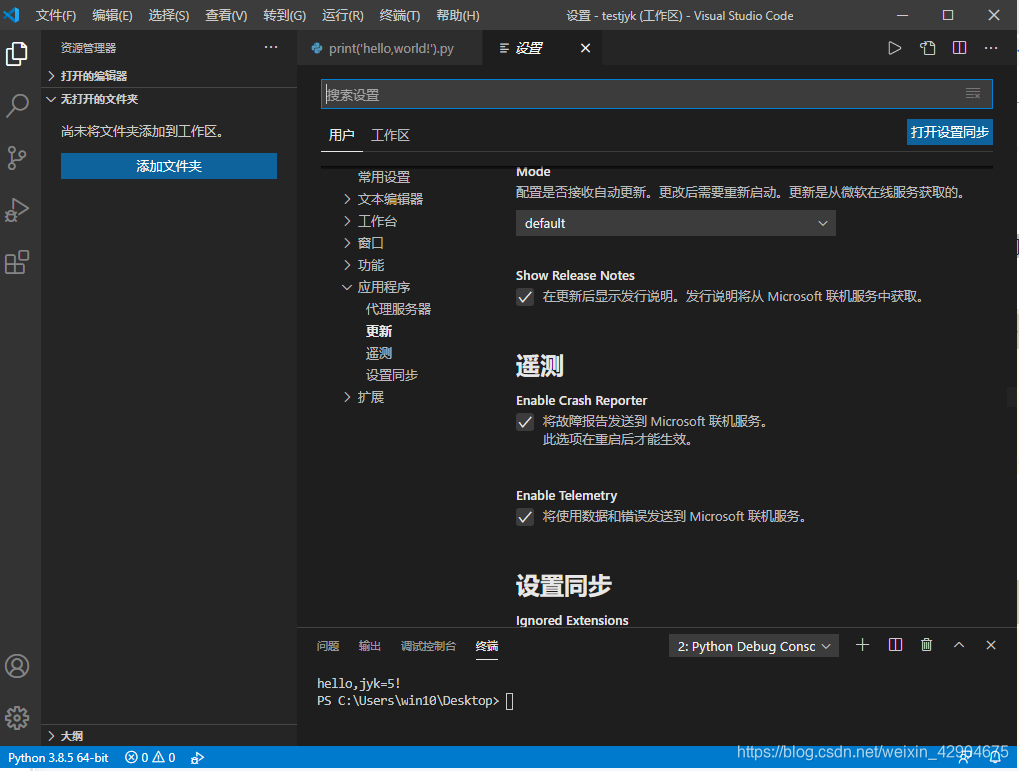
Task: Open the Source Control view
Action: (17, 158)
